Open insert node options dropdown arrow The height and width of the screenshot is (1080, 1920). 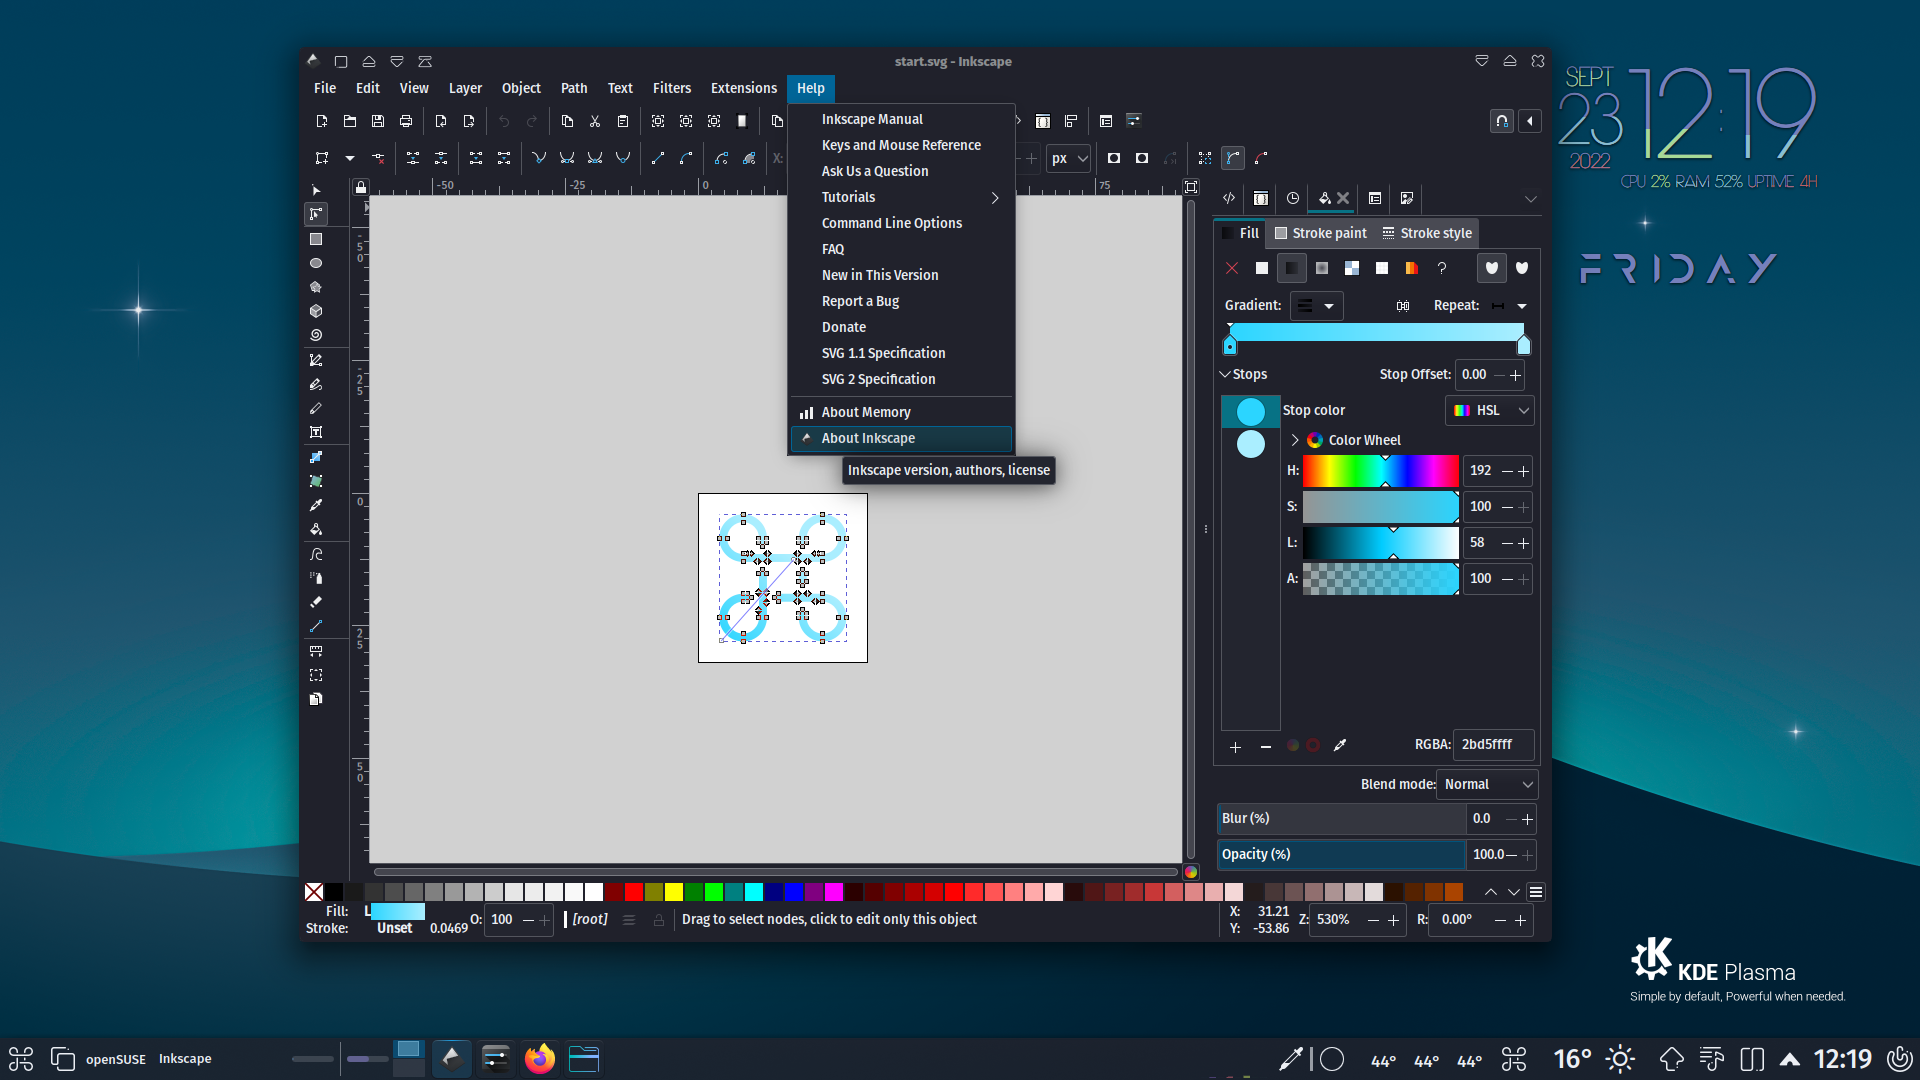[x=350, y=158]
